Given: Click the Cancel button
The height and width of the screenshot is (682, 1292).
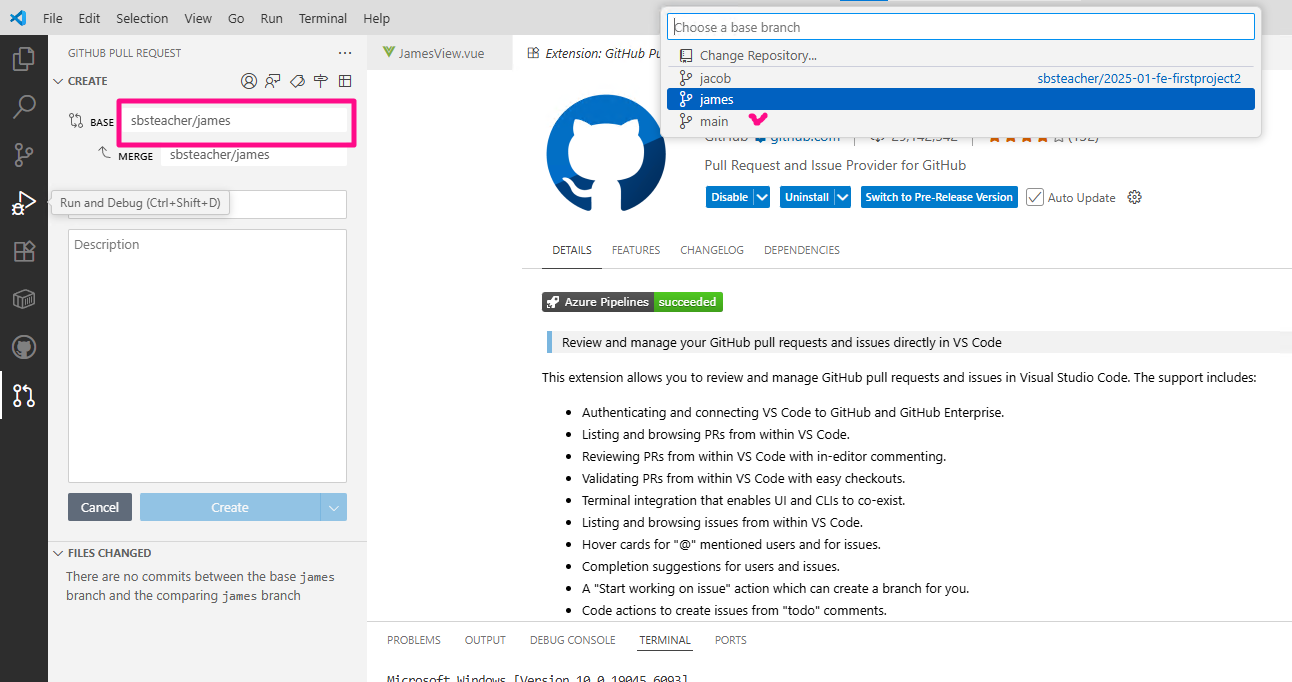Looking at the screenshot, I should click(x=100, y=507).
